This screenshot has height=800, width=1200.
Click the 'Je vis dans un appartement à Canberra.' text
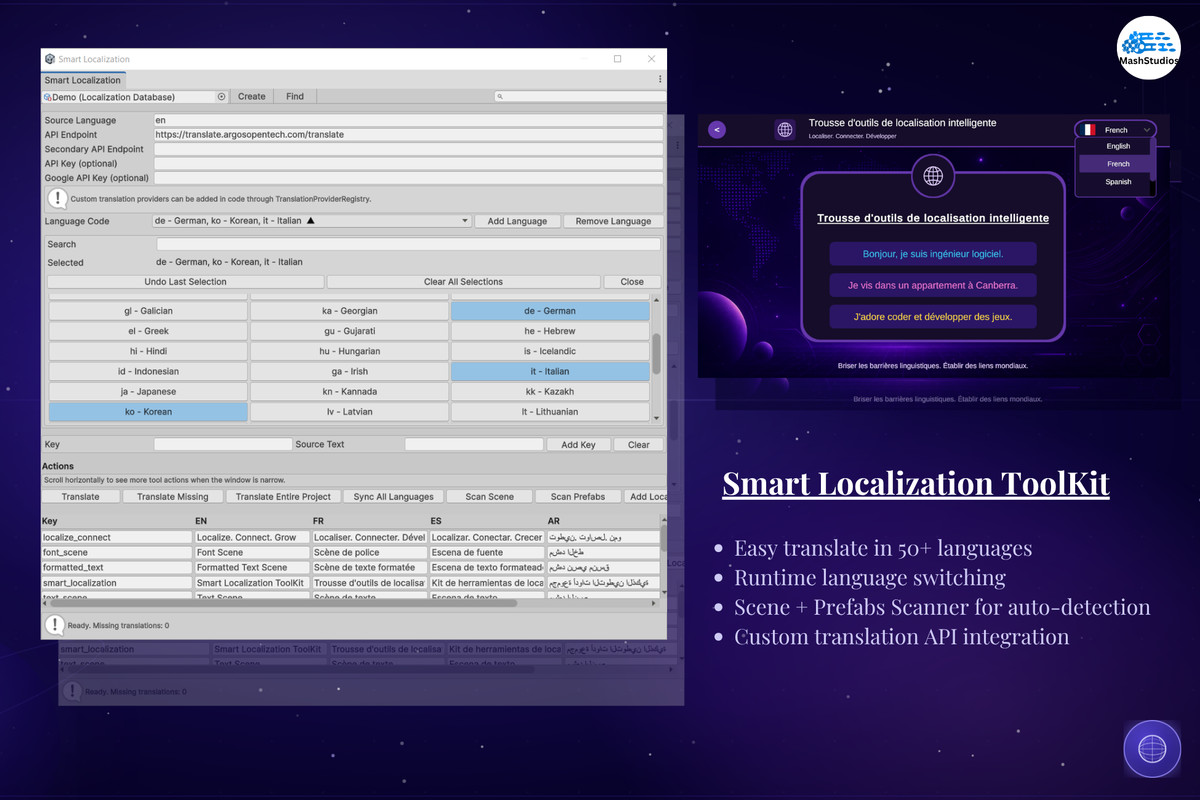(933, 285)
